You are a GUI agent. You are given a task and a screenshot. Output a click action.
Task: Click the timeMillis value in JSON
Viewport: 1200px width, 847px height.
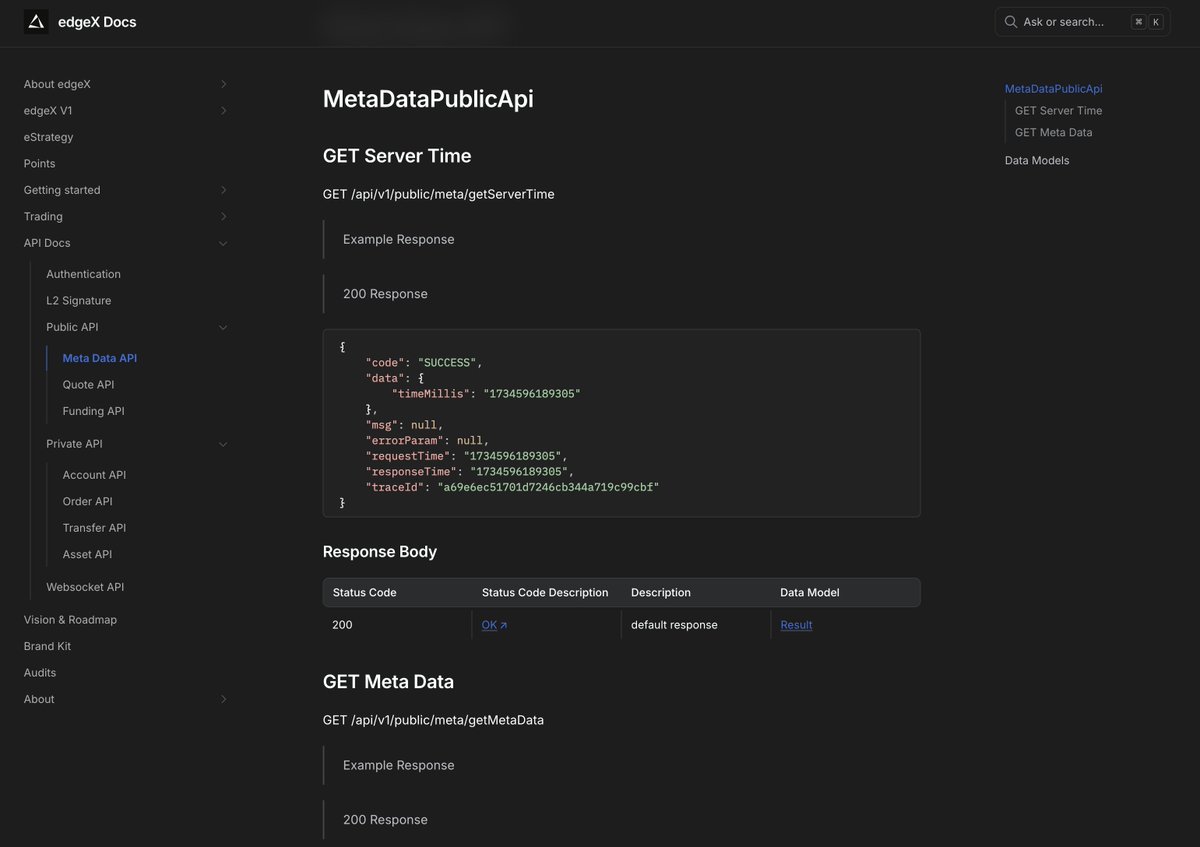tap(532, 394)
